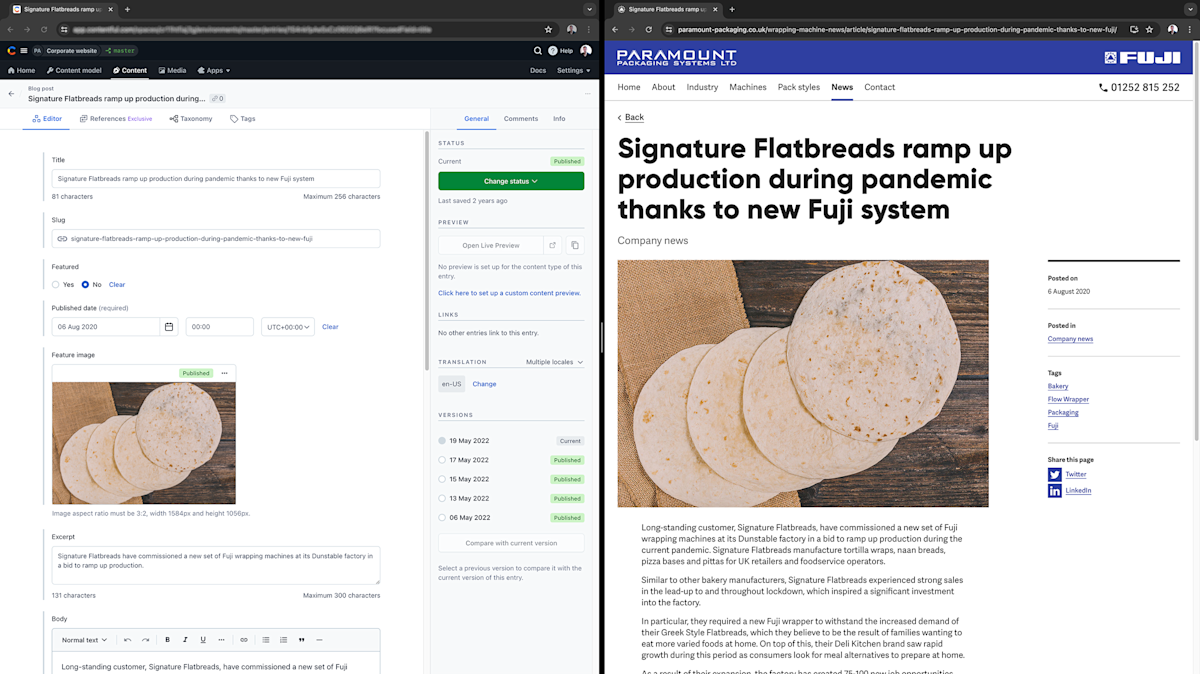Open Content model in Contentful nav

pyautogui.click(x=74, y=71)
